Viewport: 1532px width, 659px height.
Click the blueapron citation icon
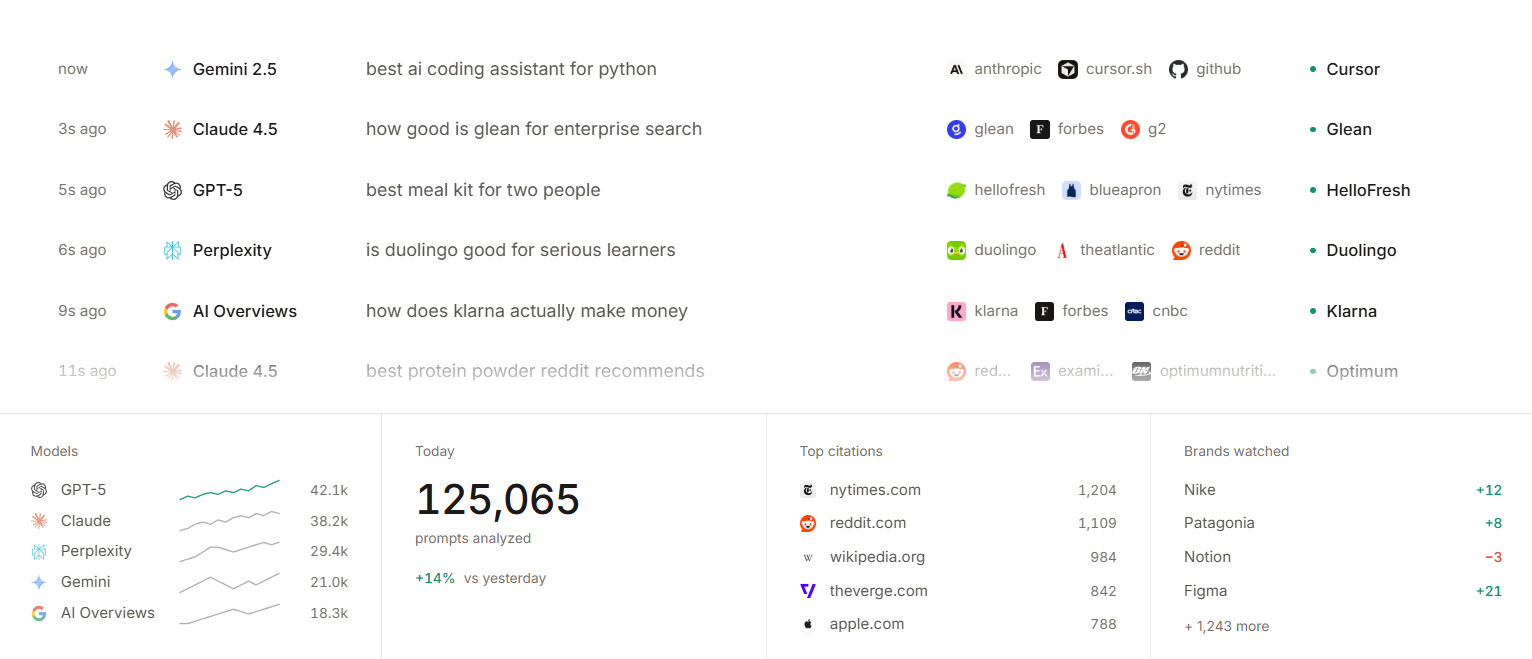[x=1071, y=190]
